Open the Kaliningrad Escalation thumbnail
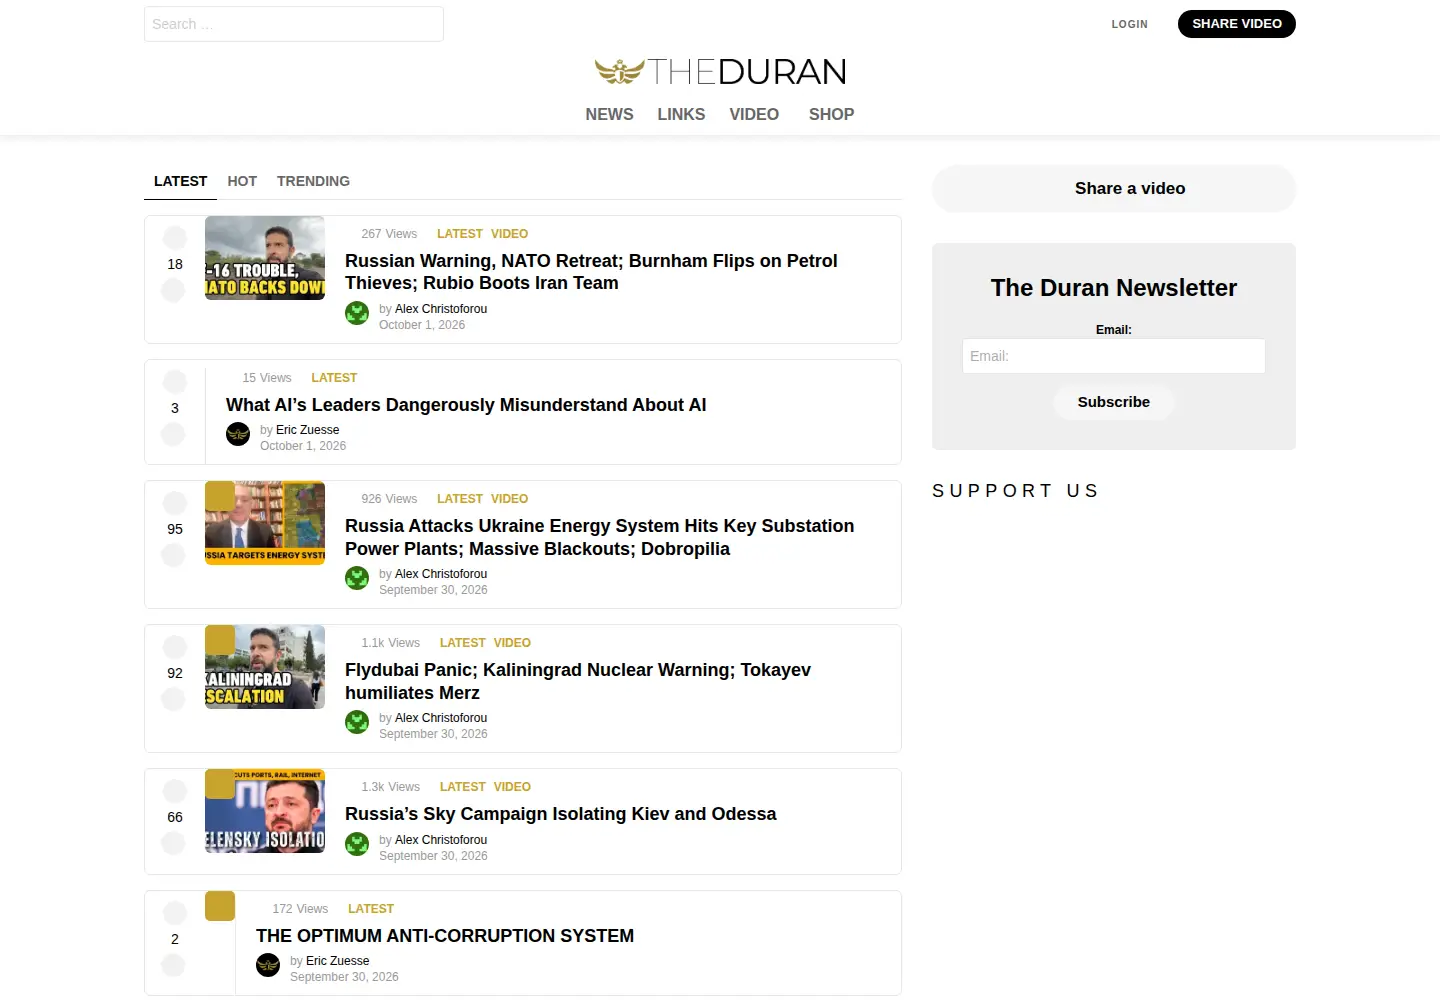The image size is (1440, 1000). pos(265,667)
